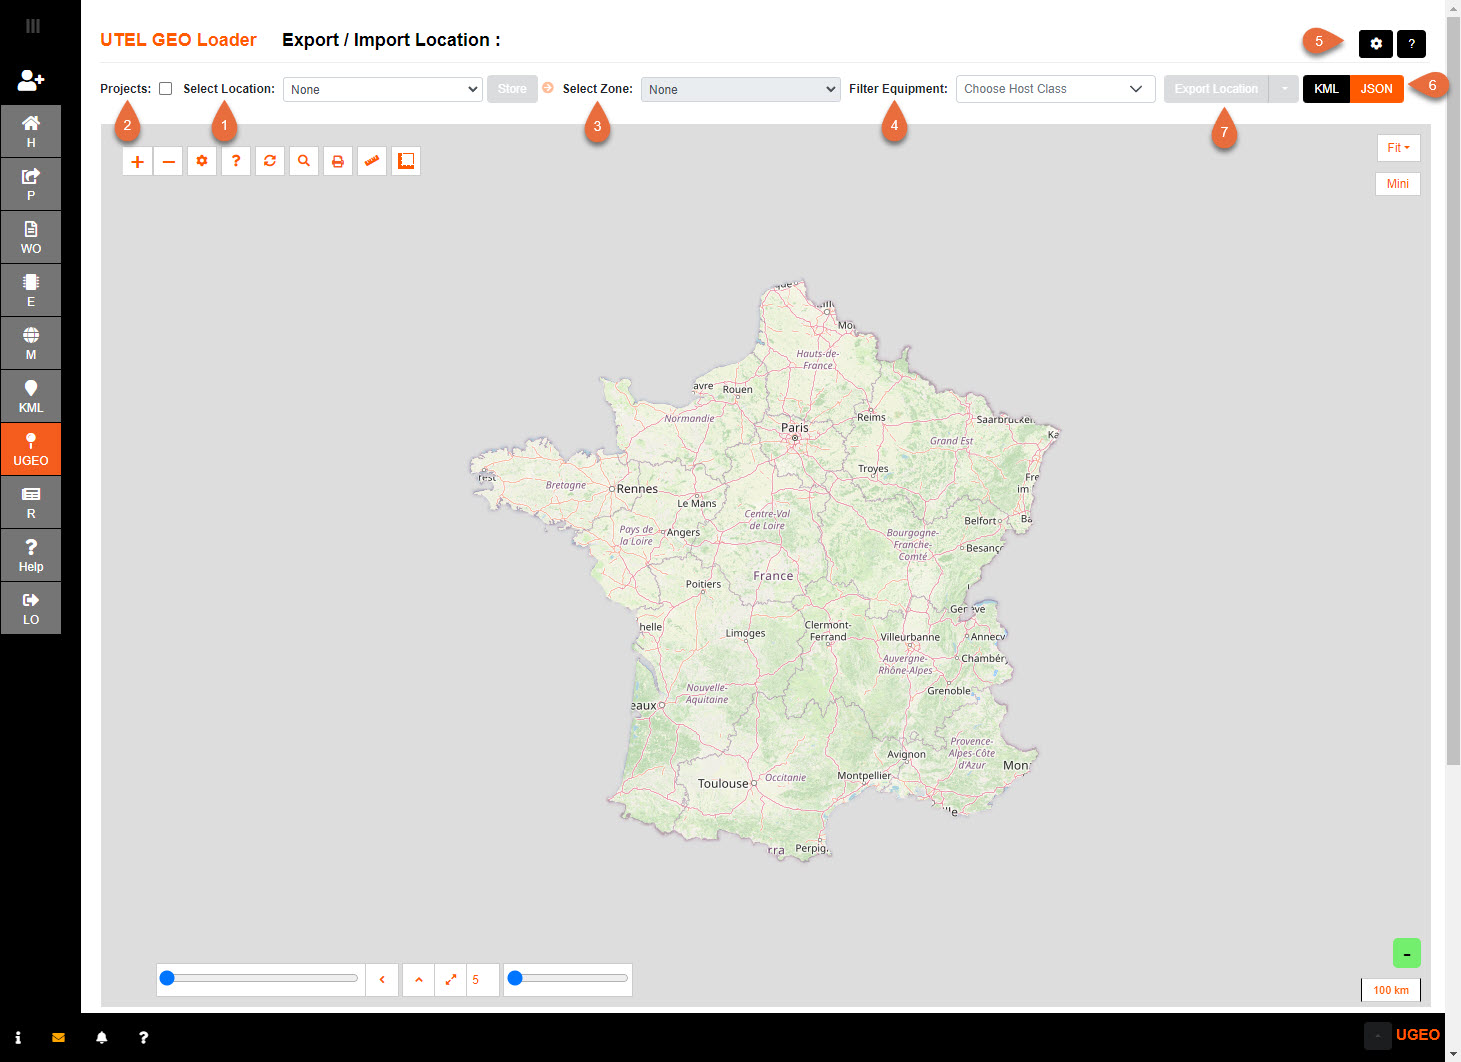Select the area selection map tool
The width and height of the screenshot is (1461, 1062).
(x=406, y=161)
